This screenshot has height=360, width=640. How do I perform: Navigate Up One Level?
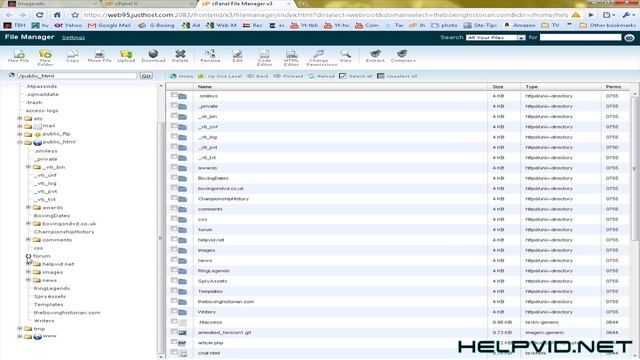(x=220, y=76)
